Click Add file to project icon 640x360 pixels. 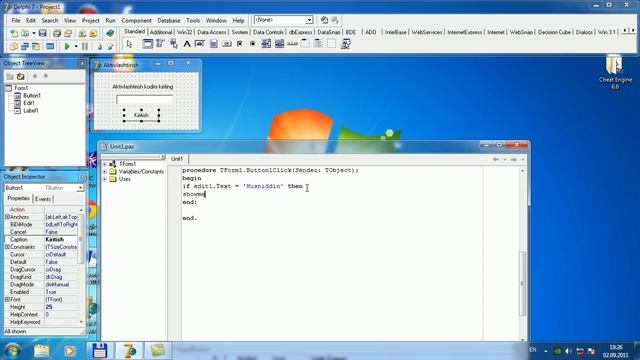point(82,33)
